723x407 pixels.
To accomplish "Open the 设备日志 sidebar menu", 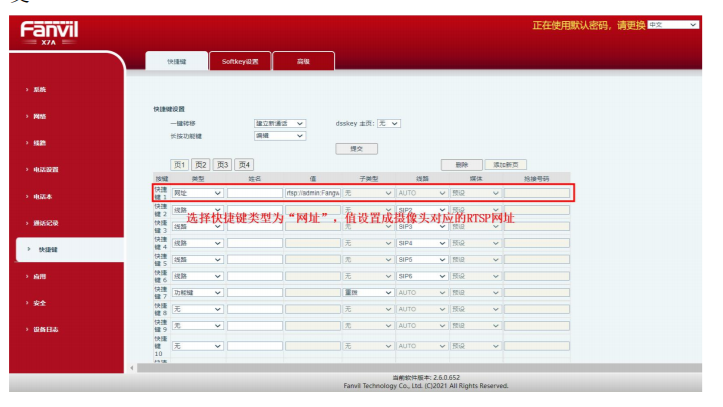I will pyautogui.click(x=45, y=330).
